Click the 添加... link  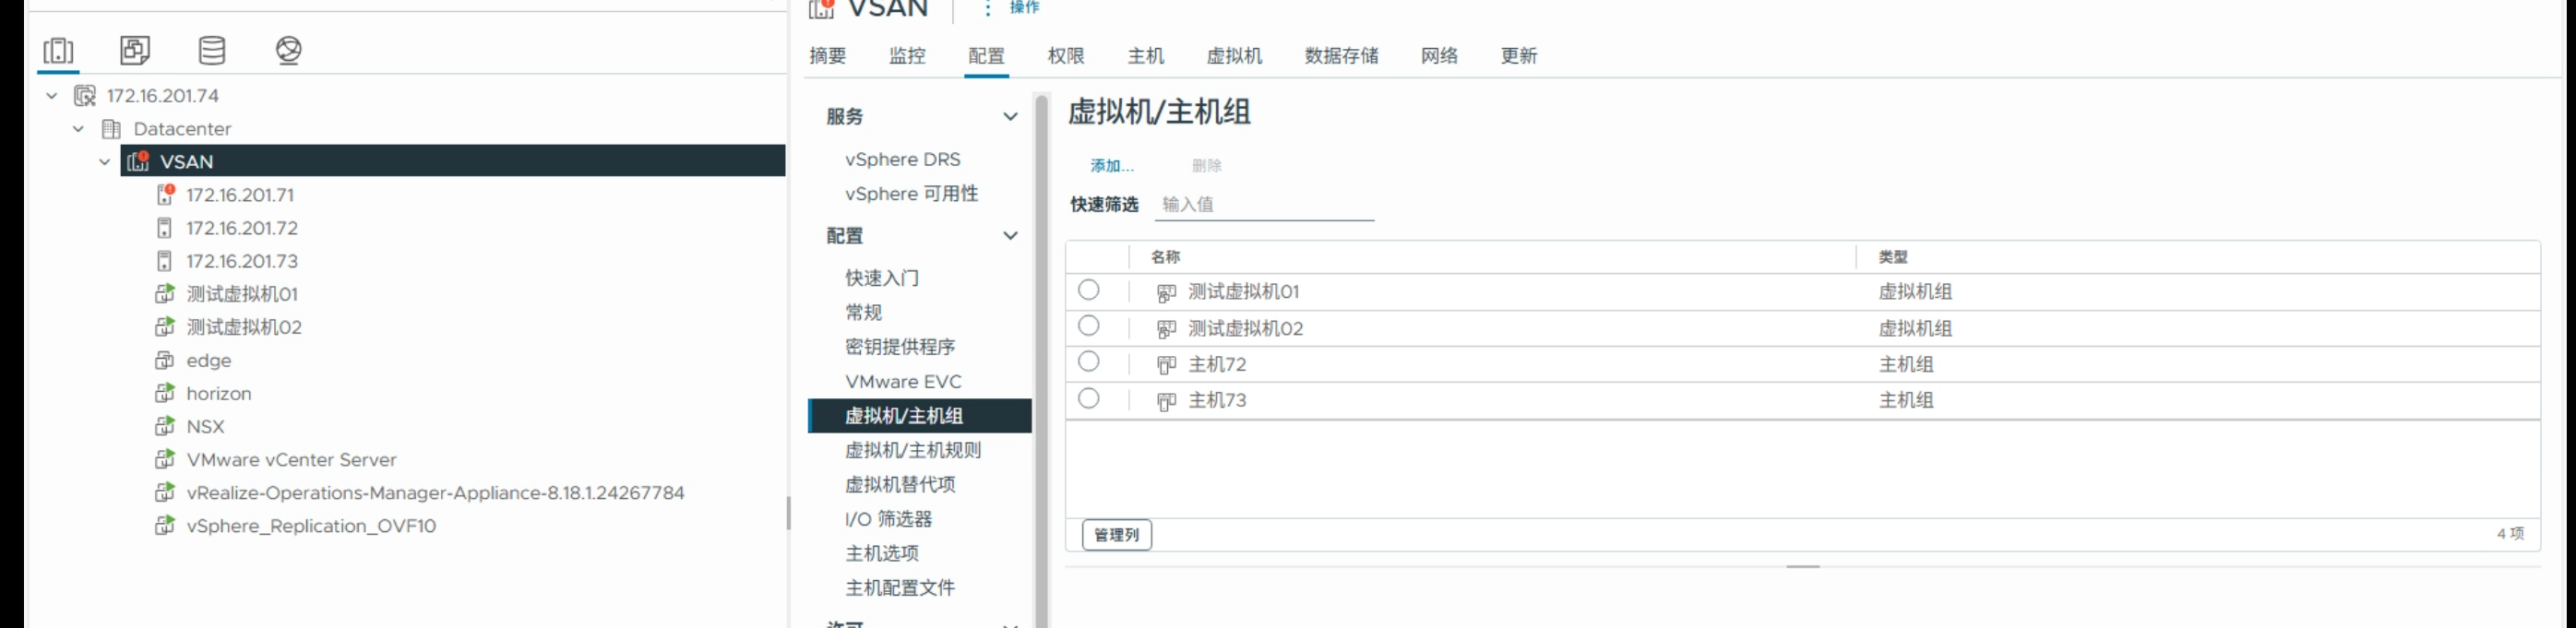[x=1112, y=166]
